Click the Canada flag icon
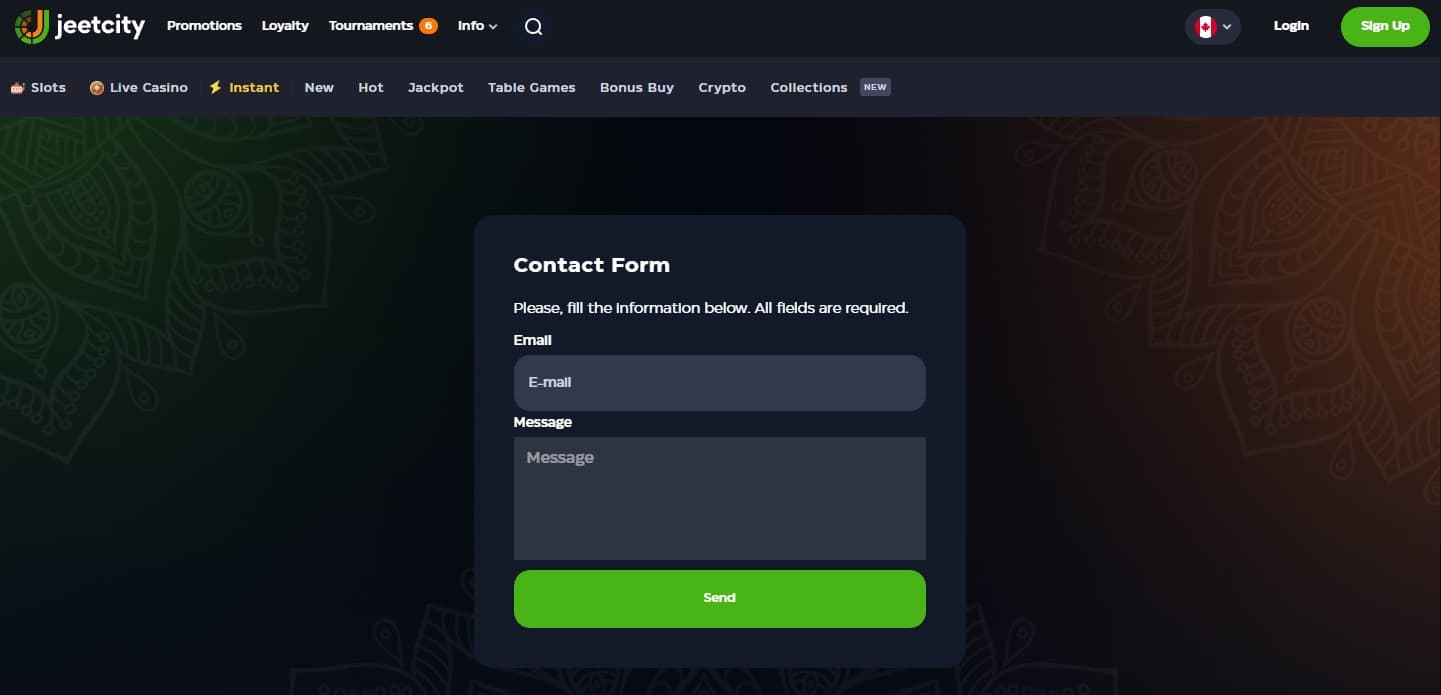The width and height of the screenshot is (1441, 695). coord(1205,27)
